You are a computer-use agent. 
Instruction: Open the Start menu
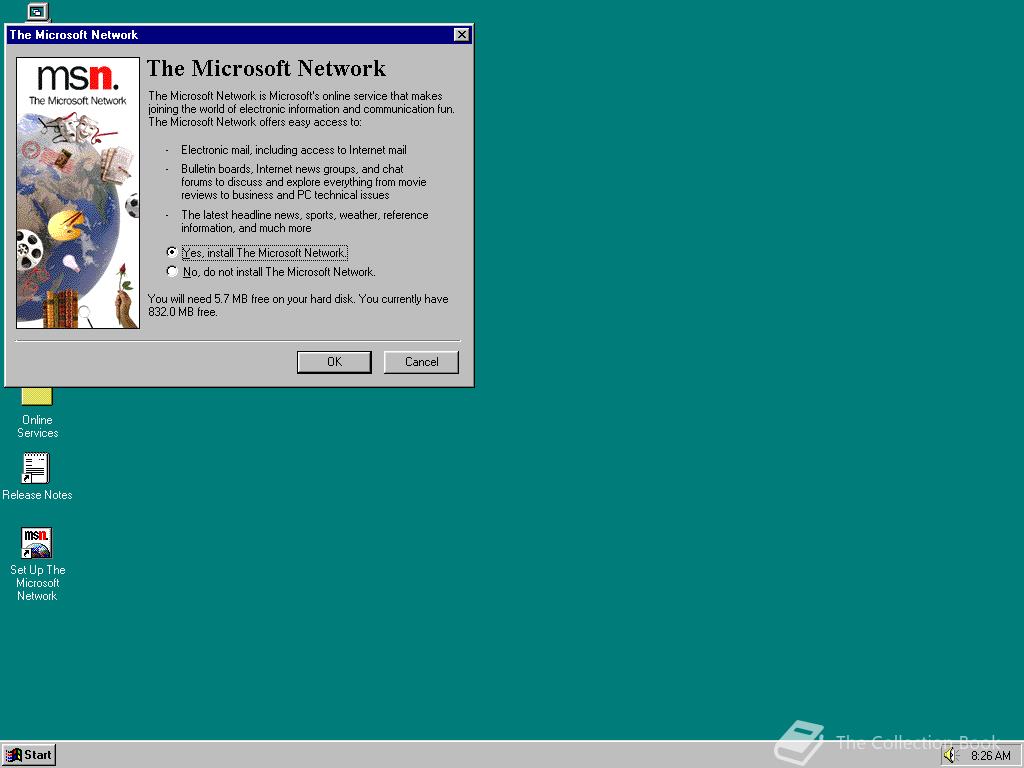[x=28, y=755]
